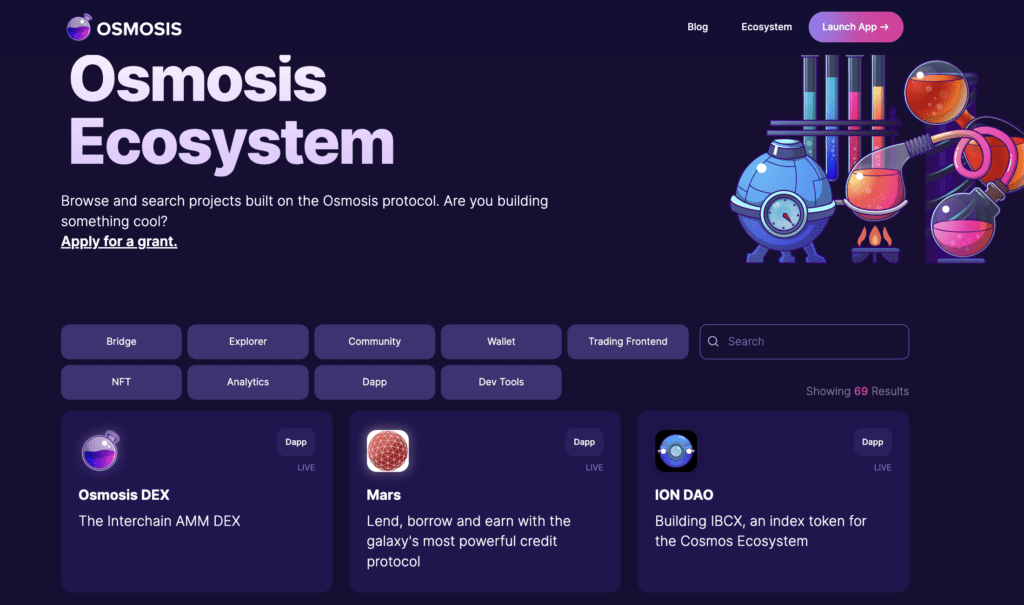Image resolution: width=1024 pixels, height=605 pixels.
Task: Click the ION DAO blue icon
Action: pos(676,451)
